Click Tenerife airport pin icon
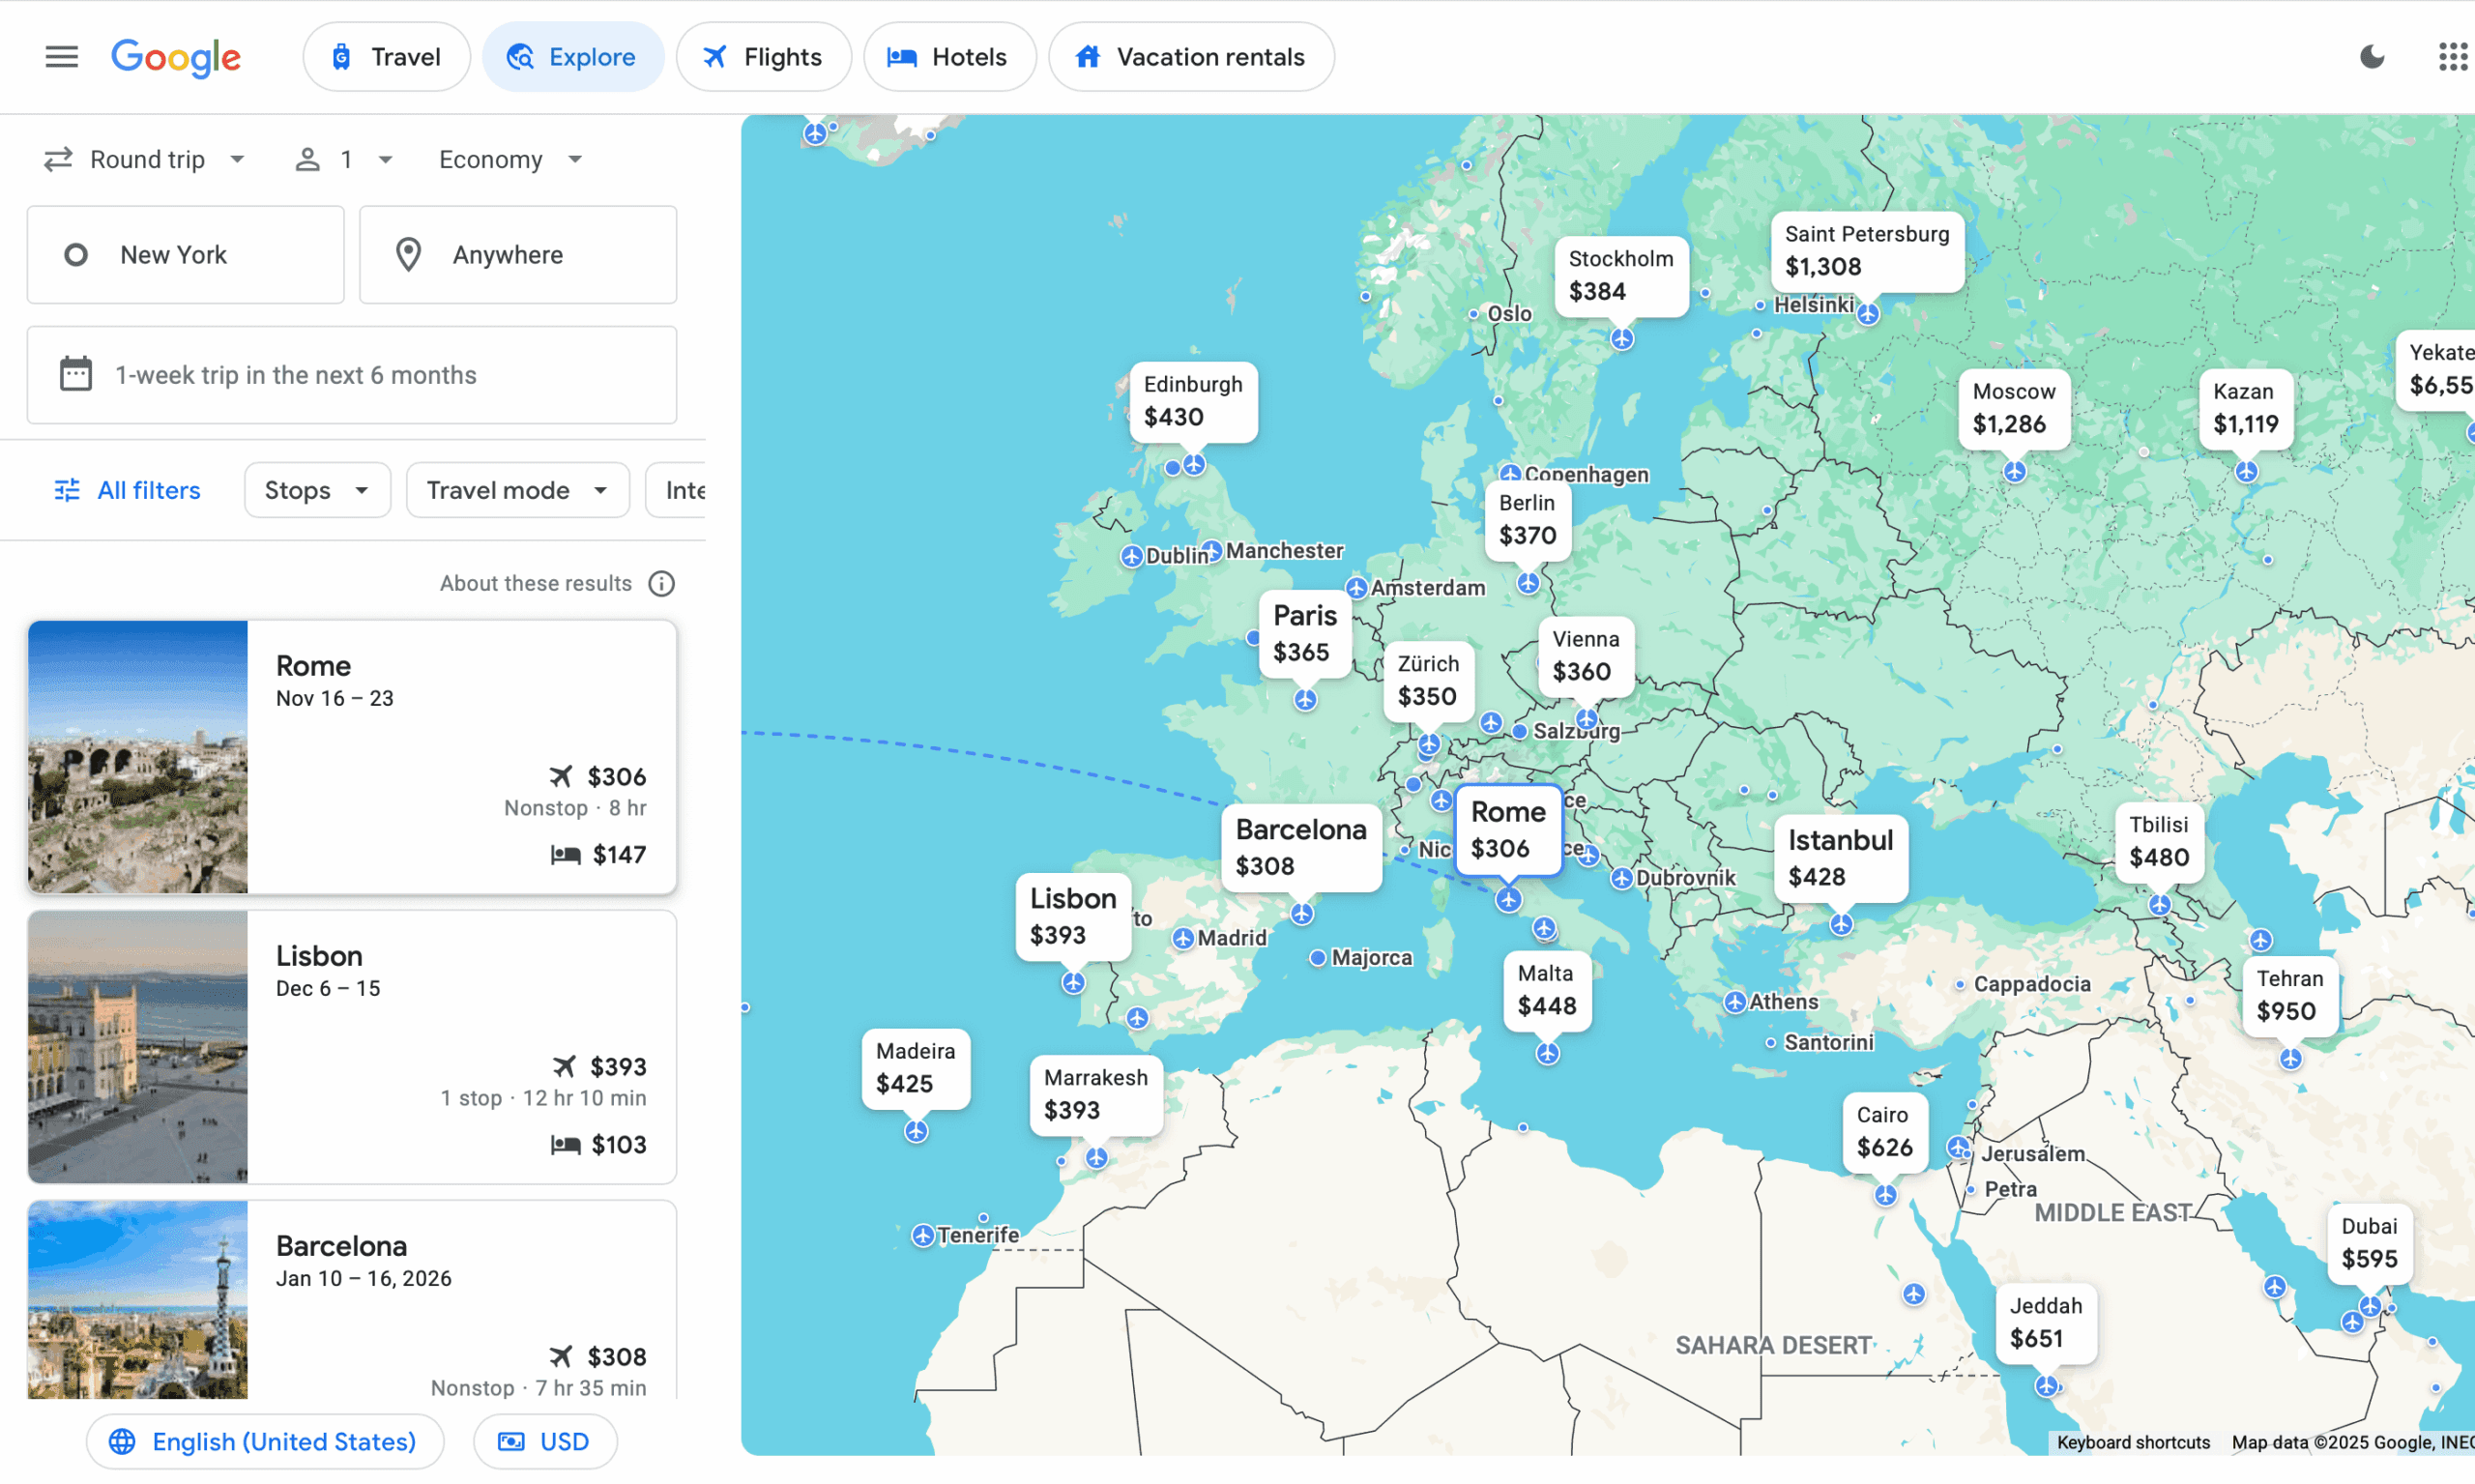 coord(923,1235)
